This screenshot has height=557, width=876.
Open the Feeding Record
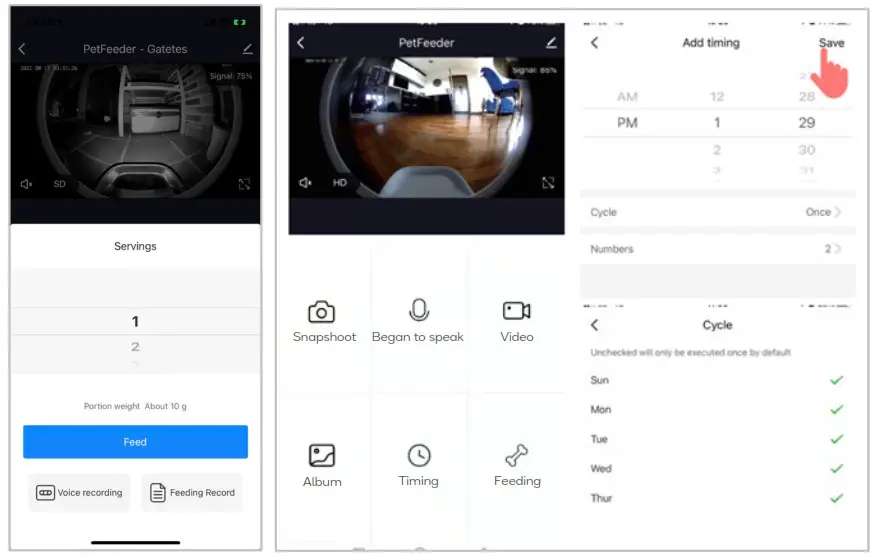tap(192, 493)
